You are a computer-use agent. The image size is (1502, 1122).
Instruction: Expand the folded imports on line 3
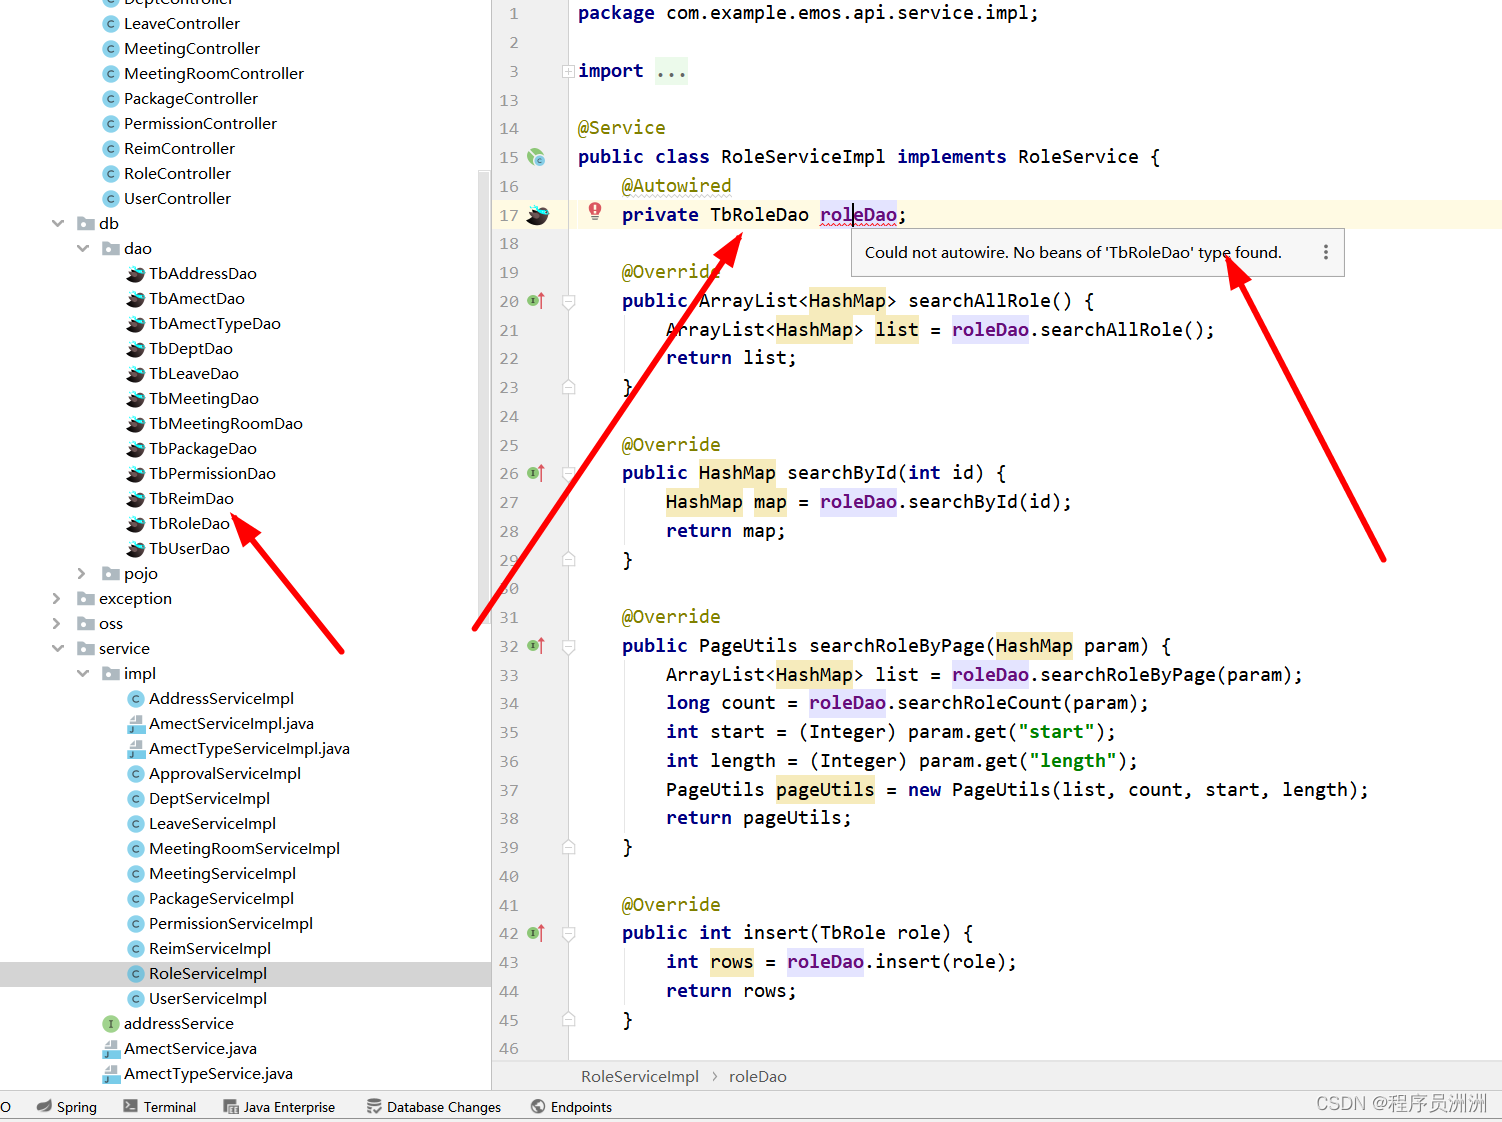tap(568, 70)
